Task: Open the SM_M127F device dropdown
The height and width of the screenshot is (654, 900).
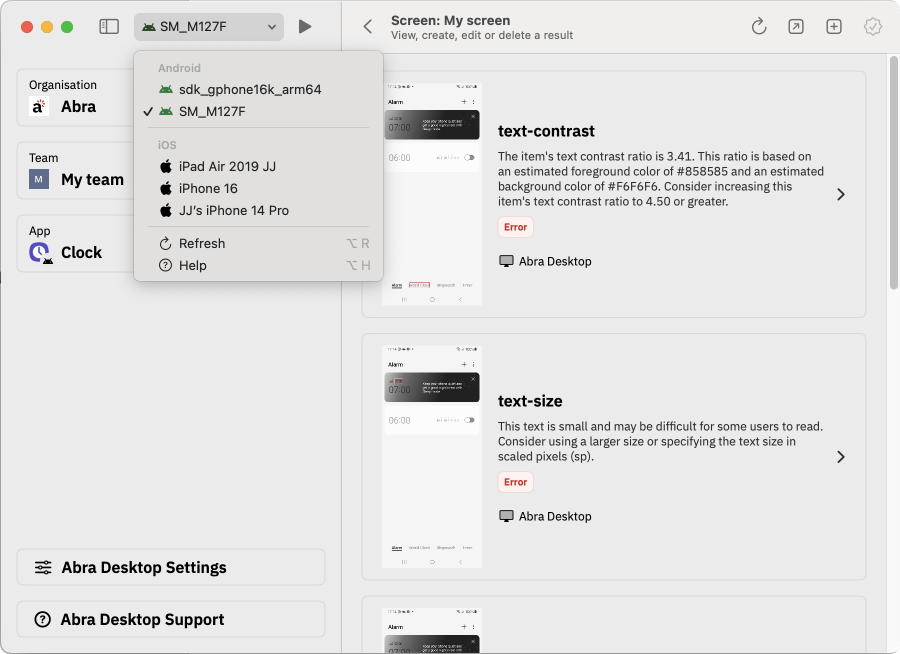Action: click(x=209, y=26)
